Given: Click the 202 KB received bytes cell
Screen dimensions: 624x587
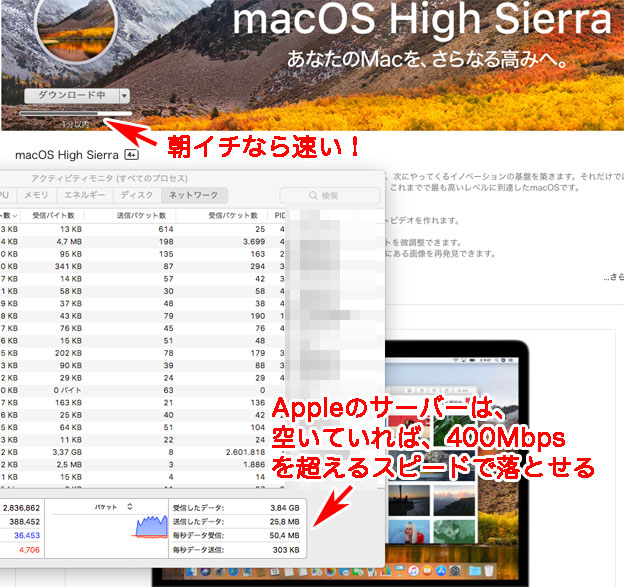Looking at the screenshot, I should point(68,353).
